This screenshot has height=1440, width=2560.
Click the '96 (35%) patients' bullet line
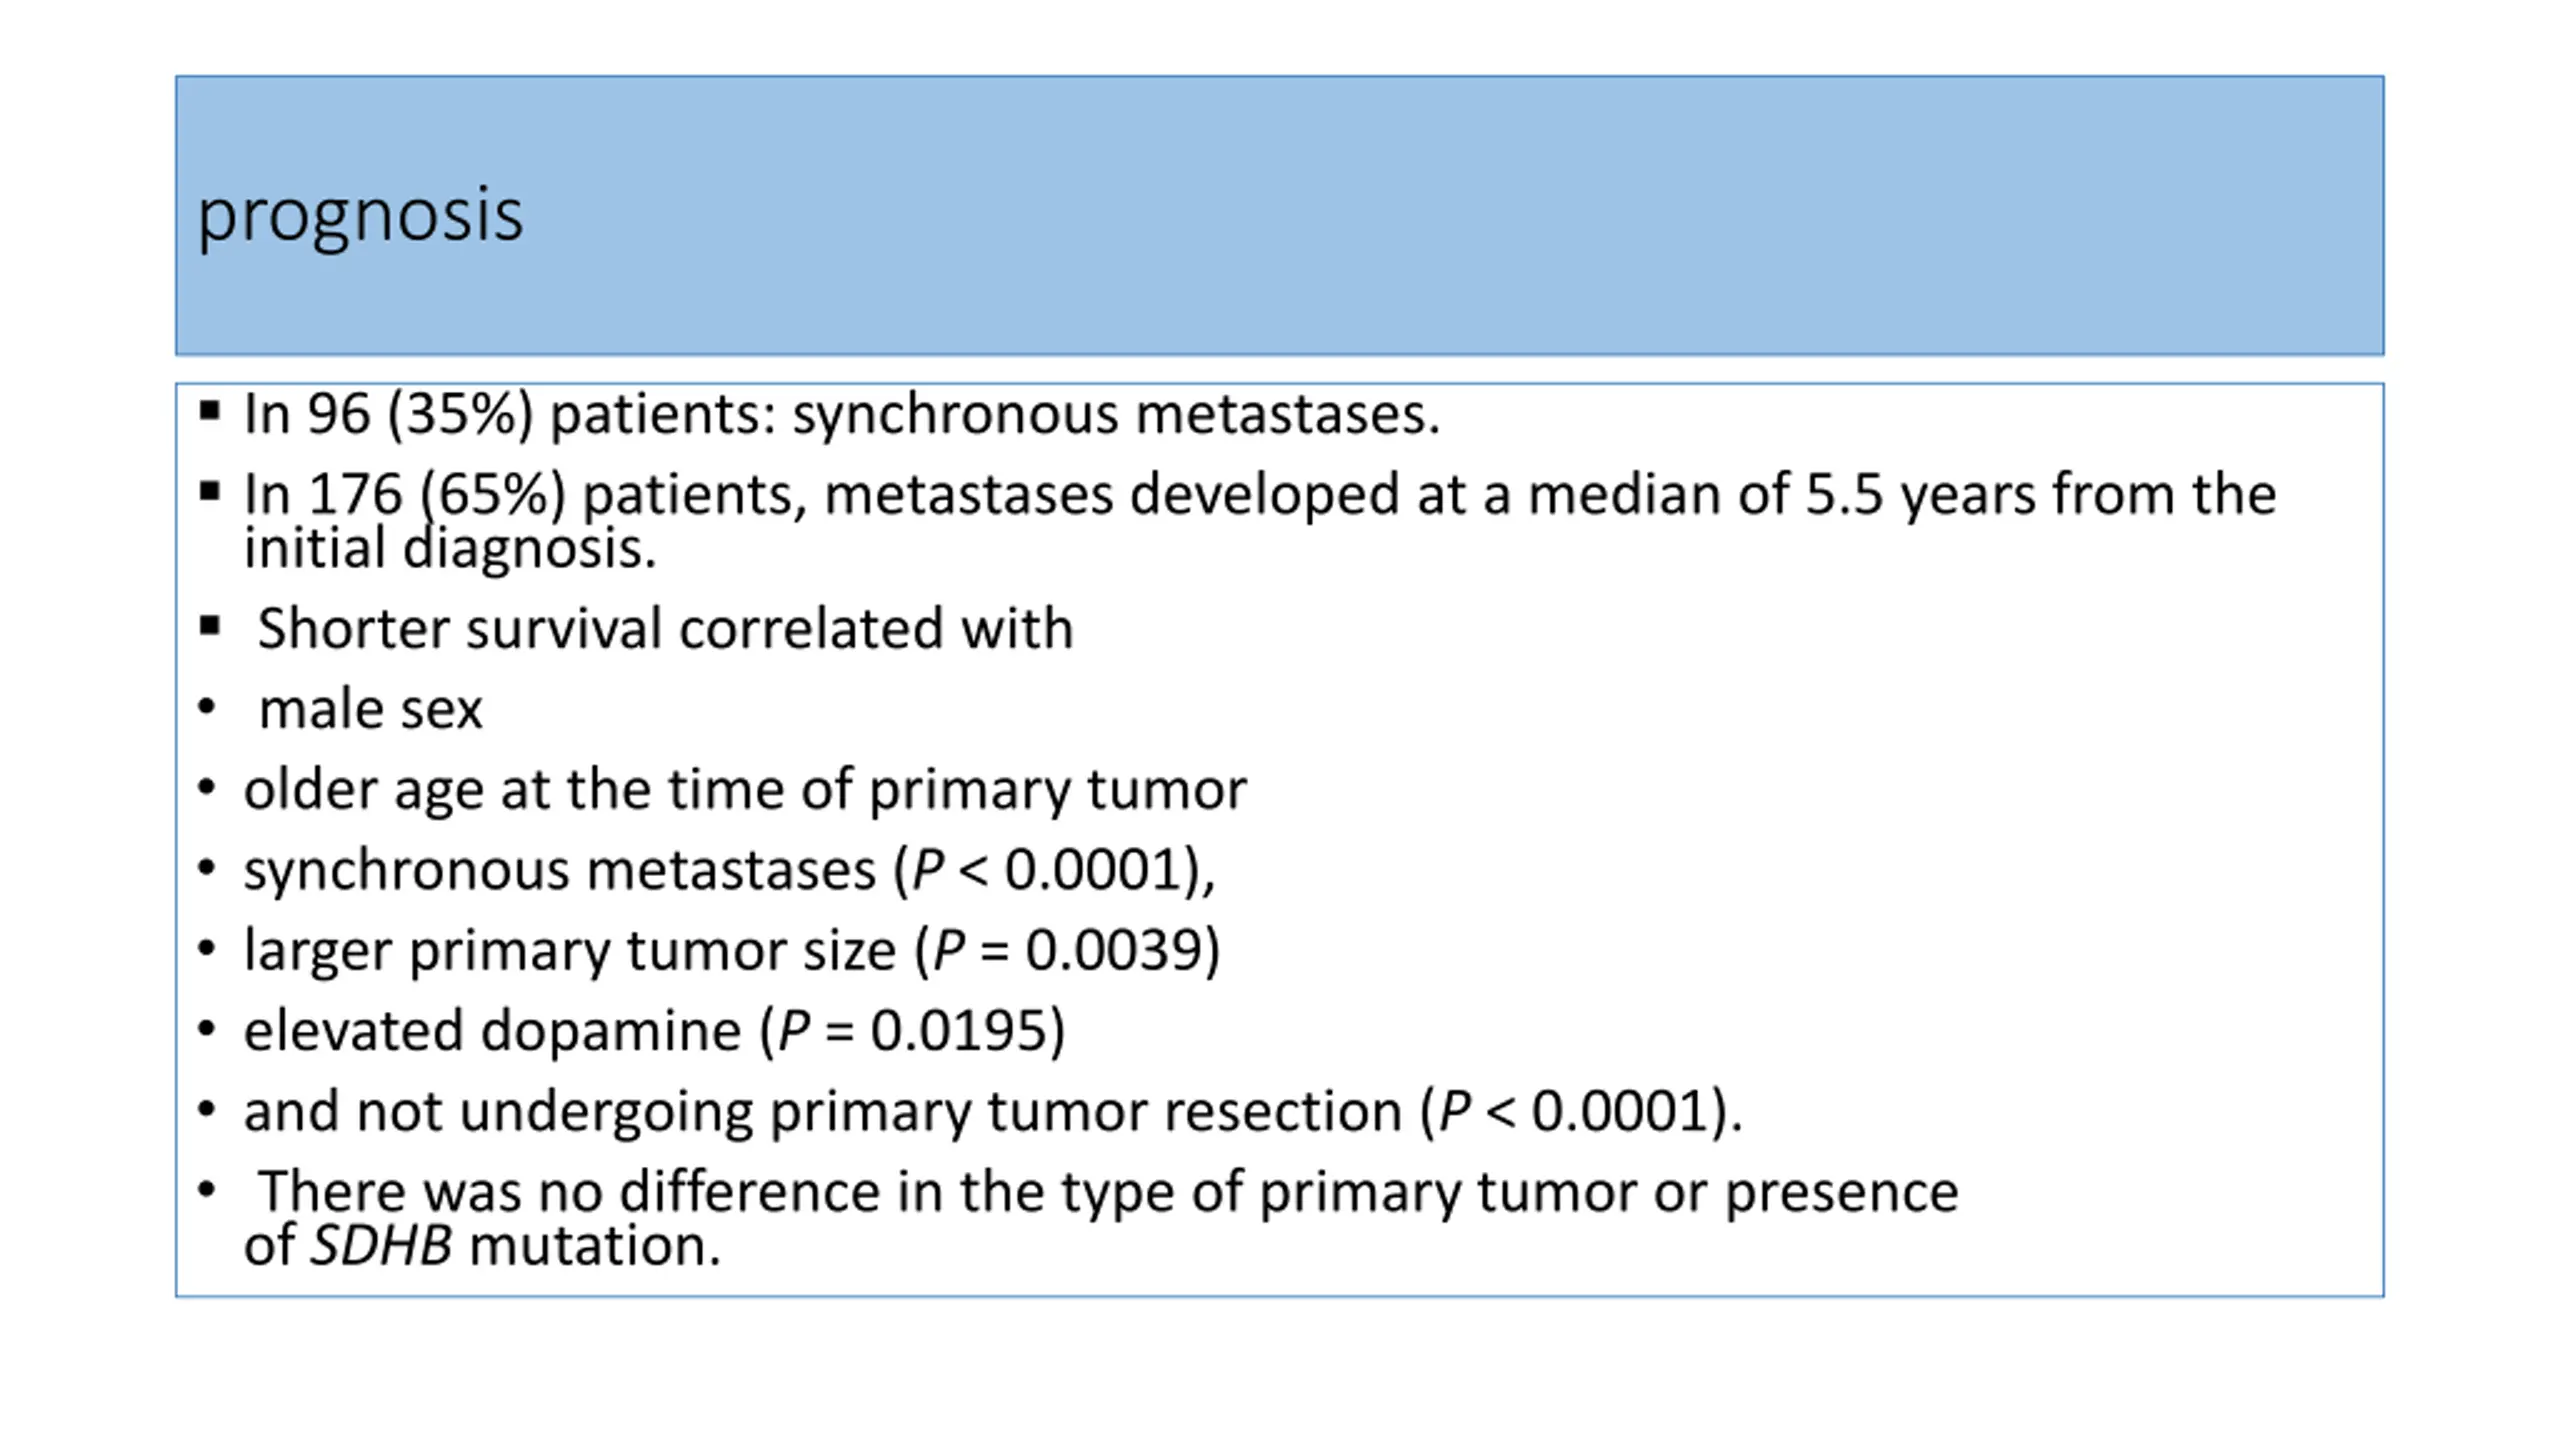842,414
